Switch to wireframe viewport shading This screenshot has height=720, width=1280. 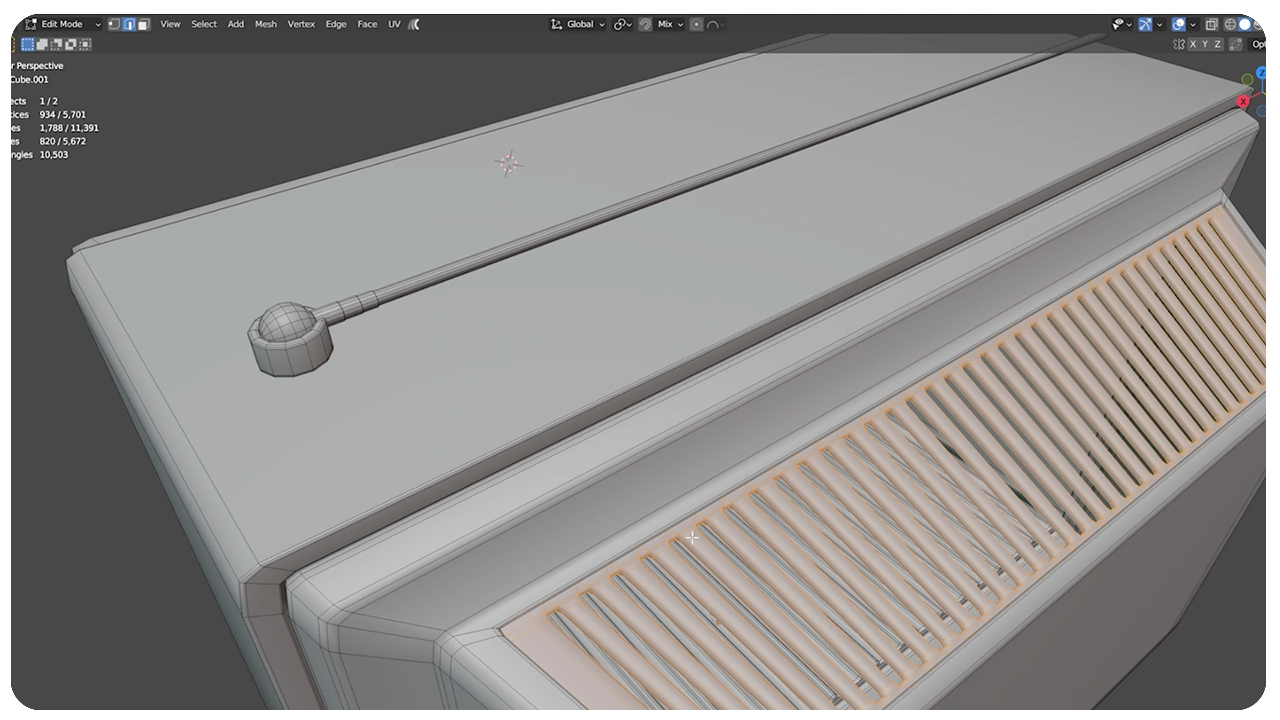pos(1230,24)
